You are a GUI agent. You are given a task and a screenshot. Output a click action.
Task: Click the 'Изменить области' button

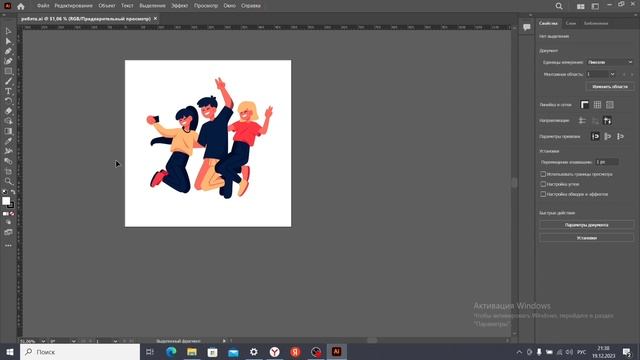pos(610,87)
